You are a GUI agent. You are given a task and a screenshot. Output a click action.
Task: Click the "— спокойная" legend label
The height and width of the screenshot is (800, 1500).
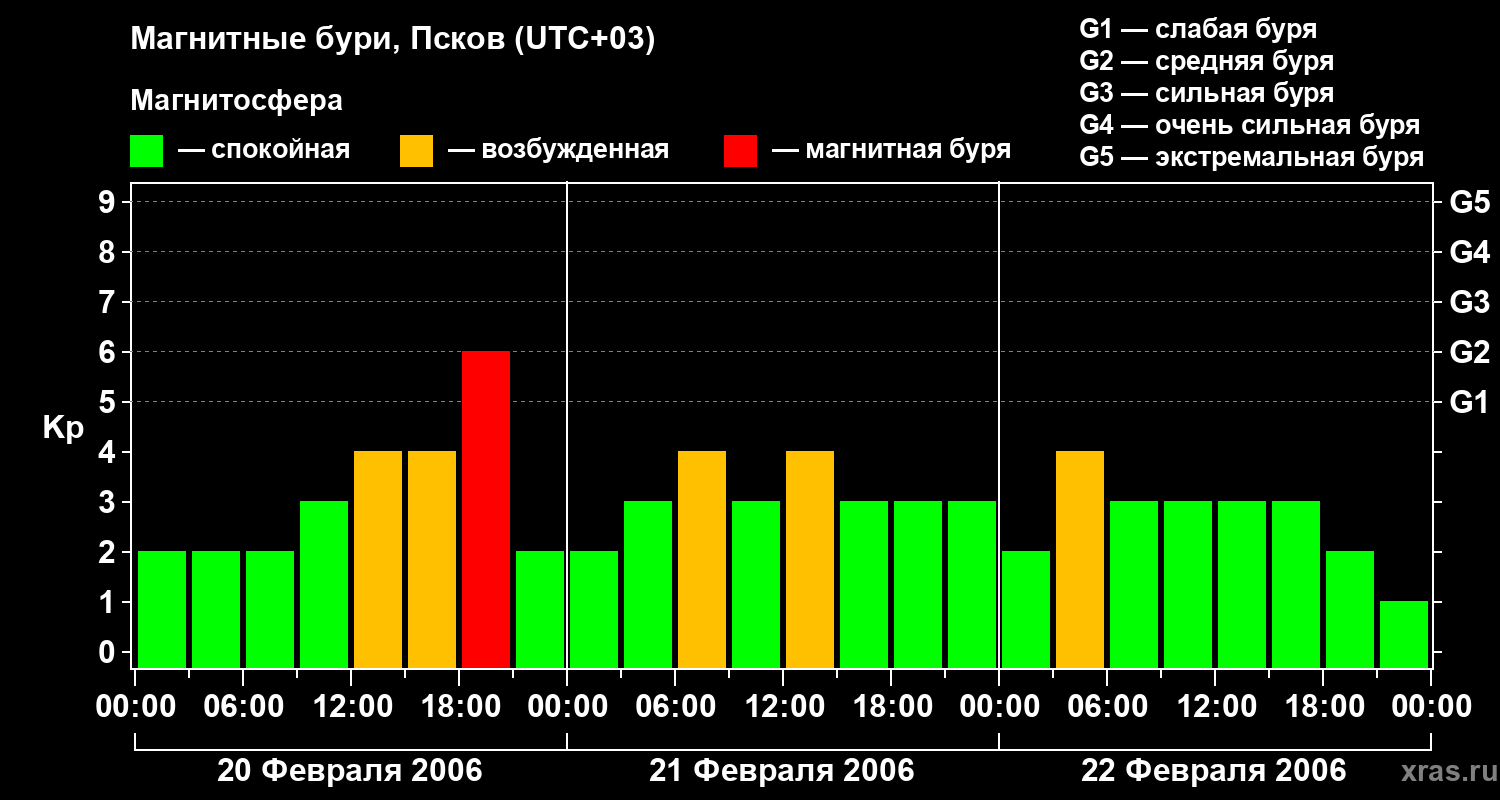click(x=264, y=150)
